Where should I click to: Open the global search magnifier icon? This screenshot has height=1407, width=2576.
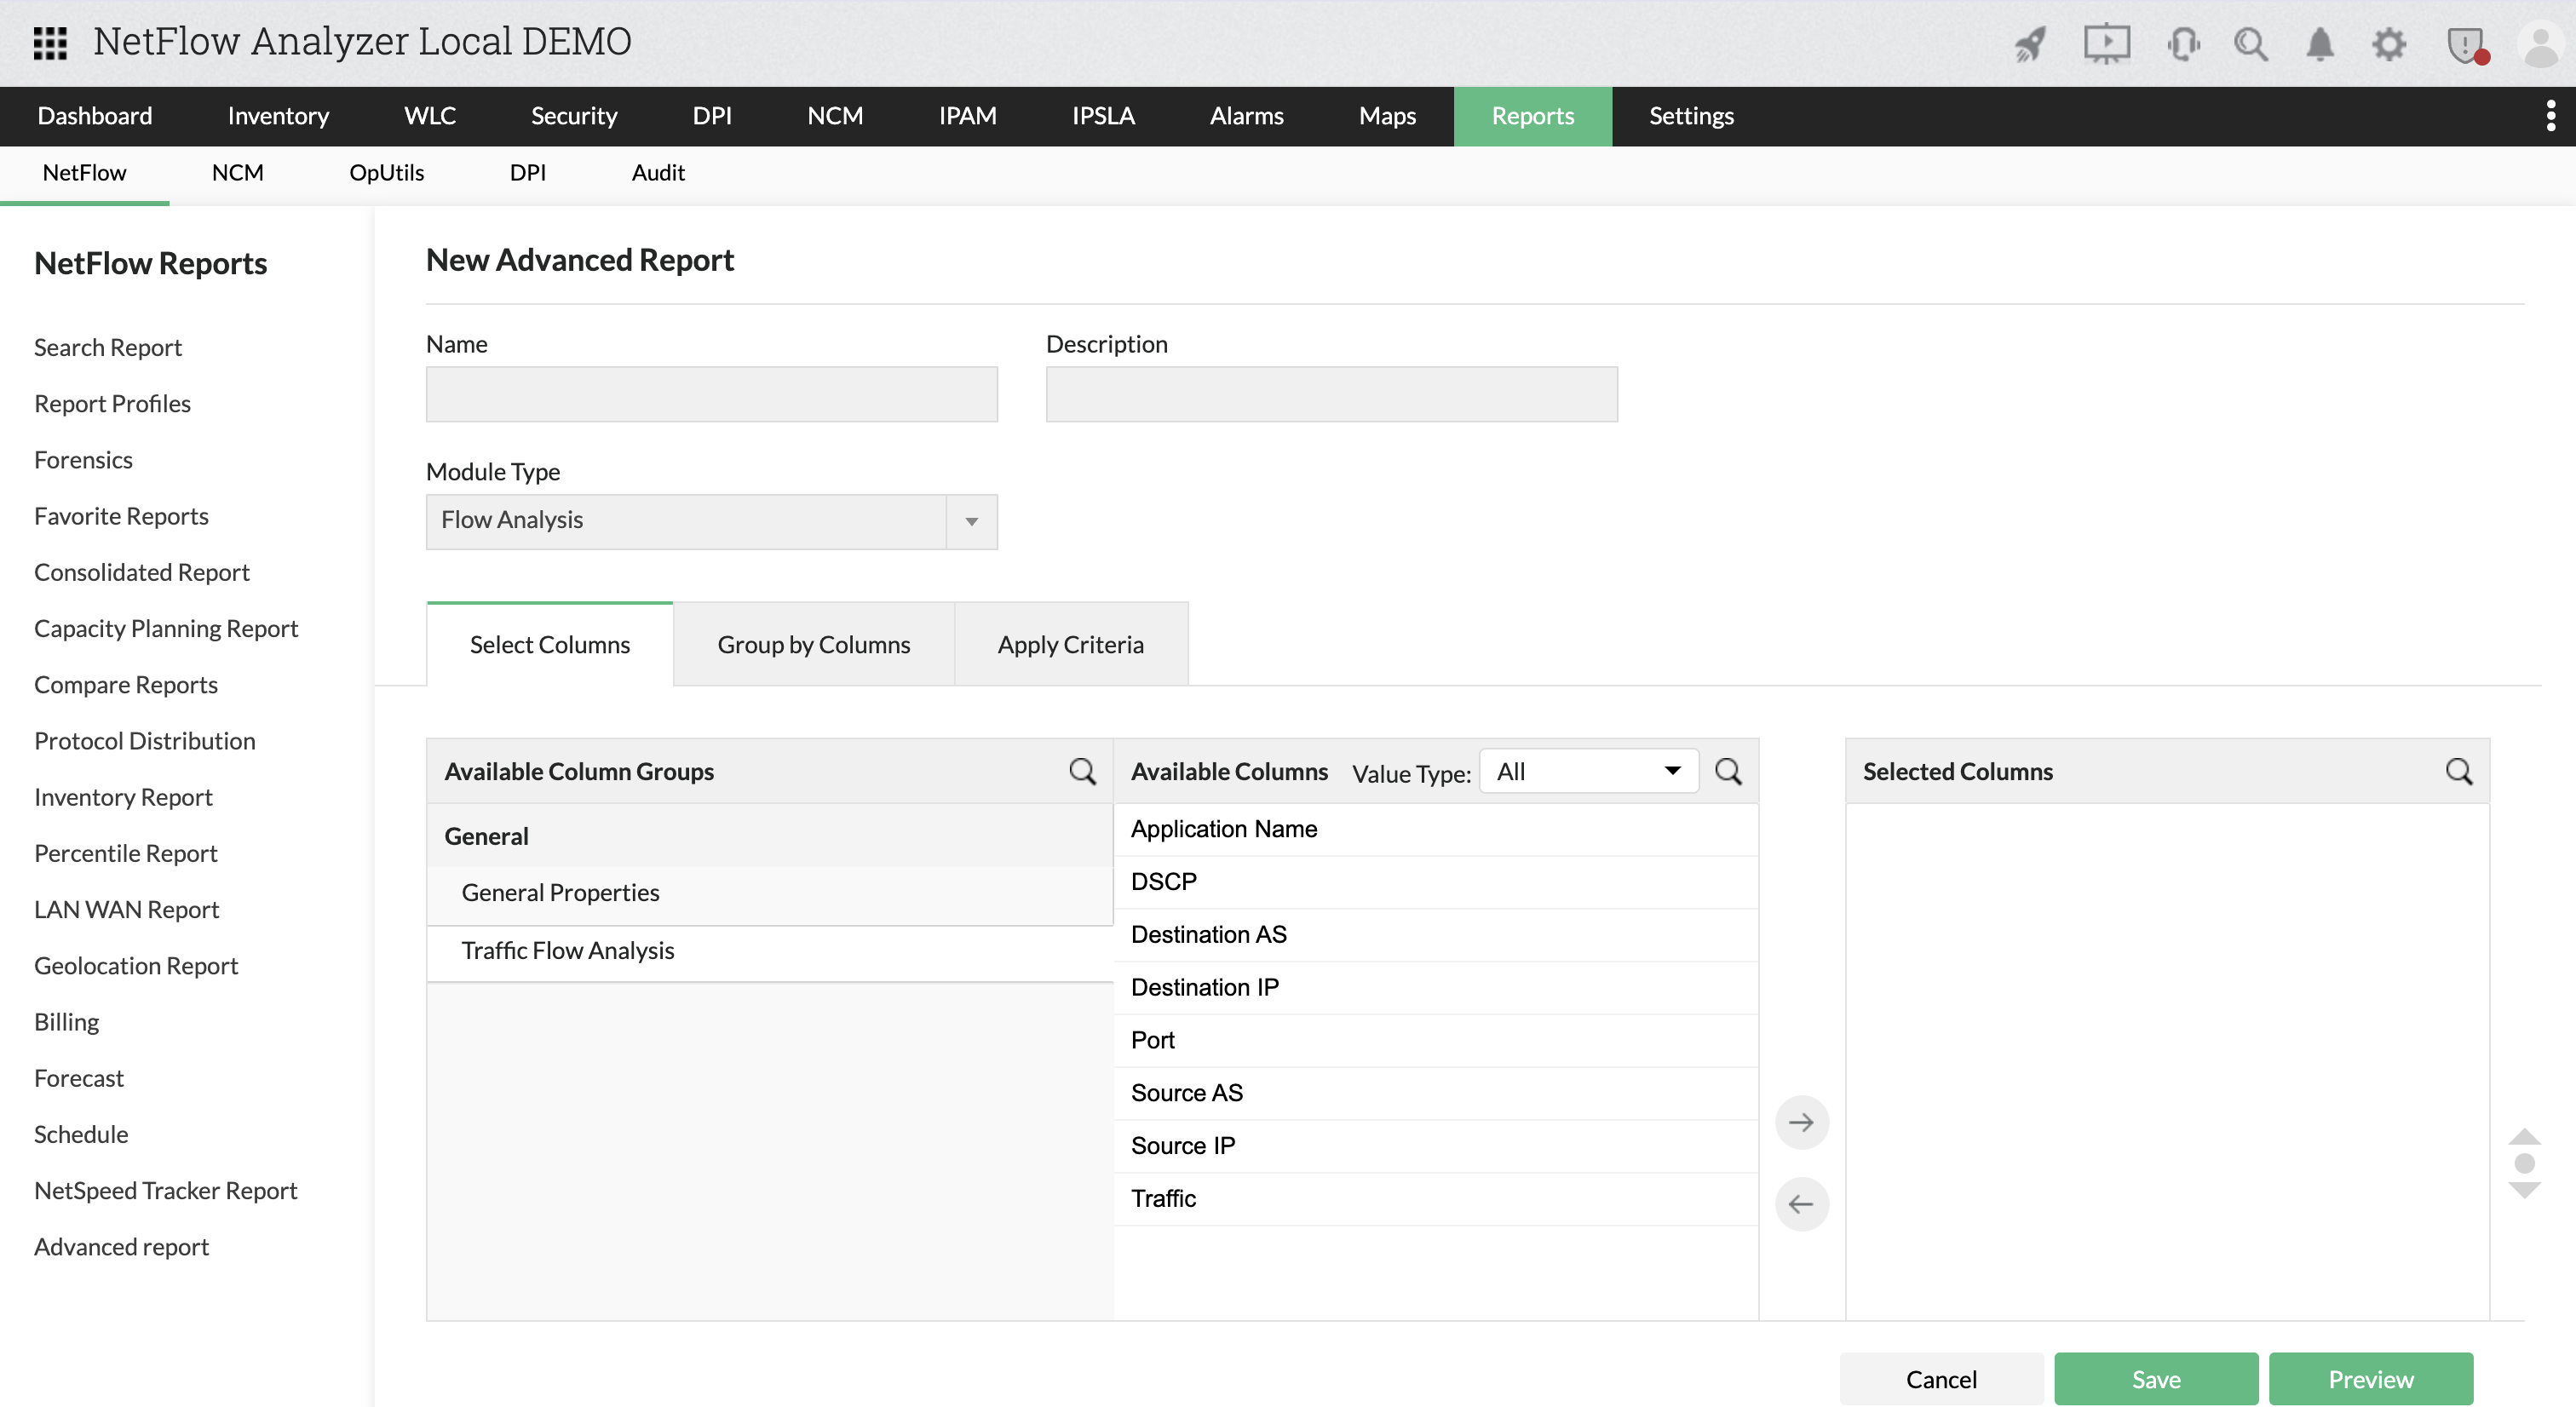pyautogui.click(x=2251, y=44)
